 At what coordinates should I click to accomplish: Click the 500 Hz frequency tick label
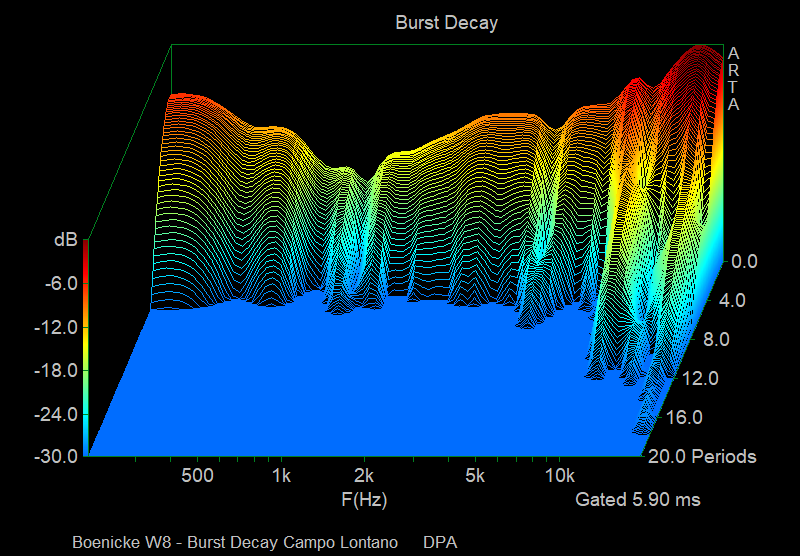[198, 474]
